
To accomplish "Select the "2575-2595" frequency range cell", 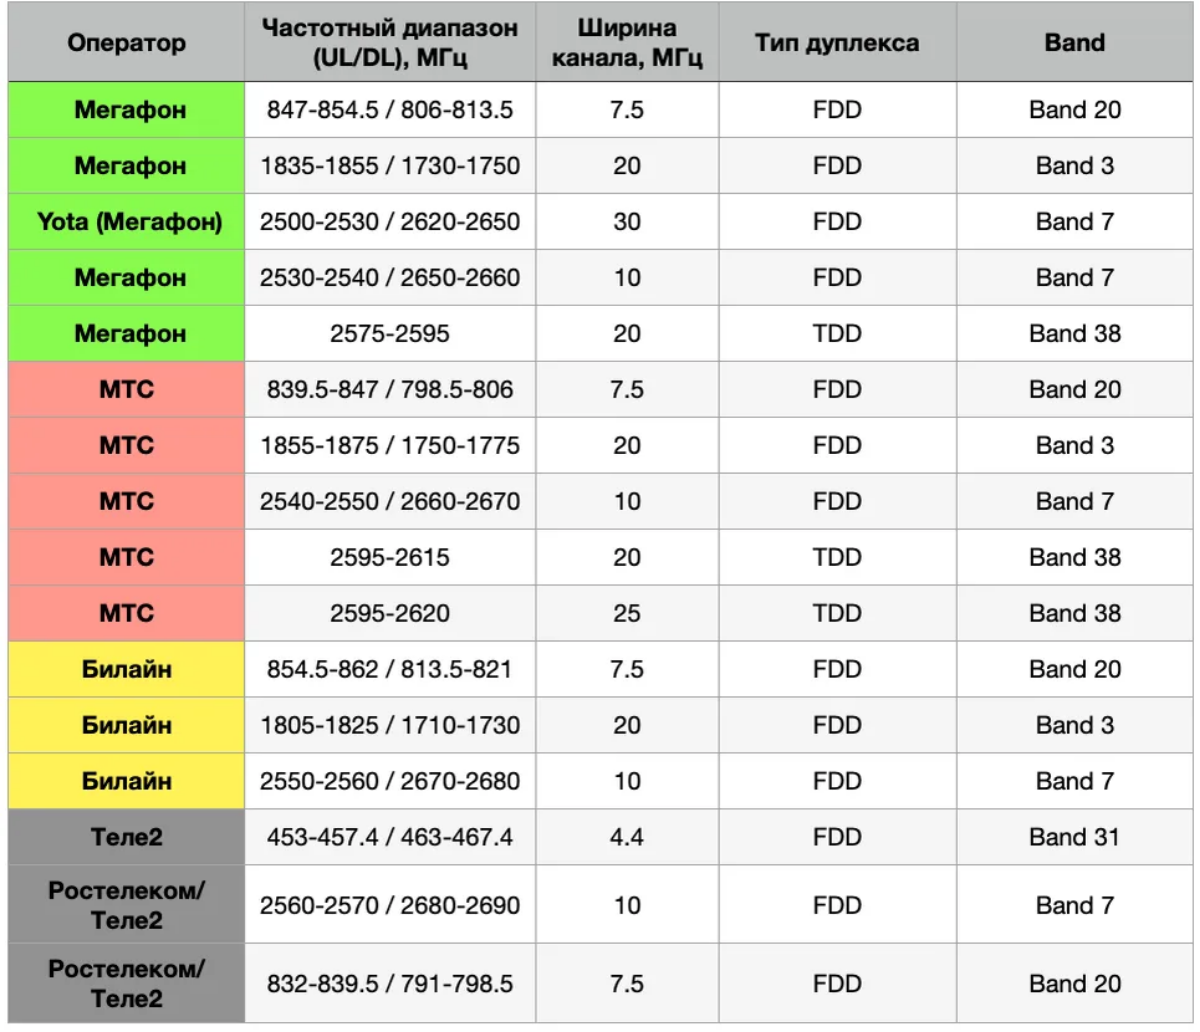I will [x=390, y=333].
